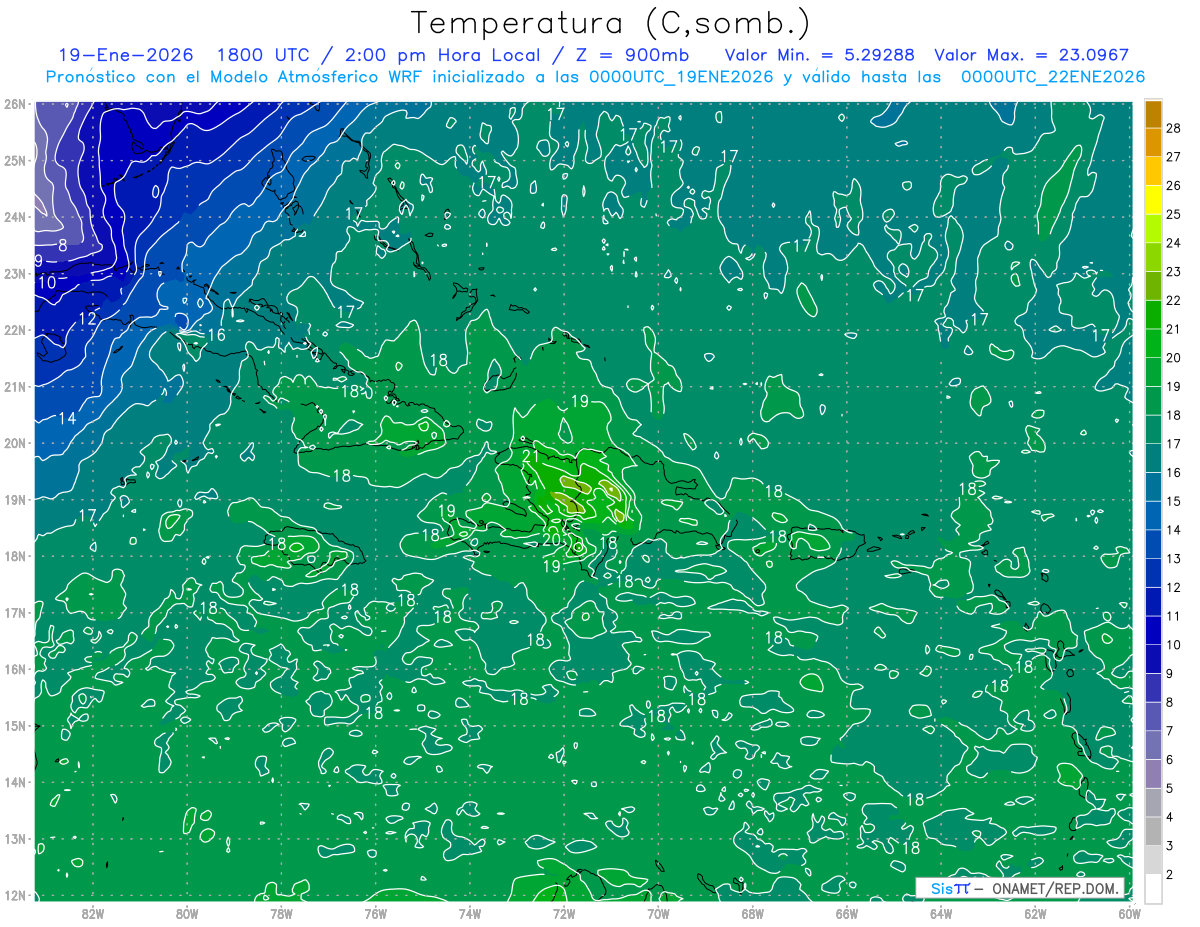Click the '13N' latitude axis label
Screen dimensions: 1200x927
click(x=15, y=838)
